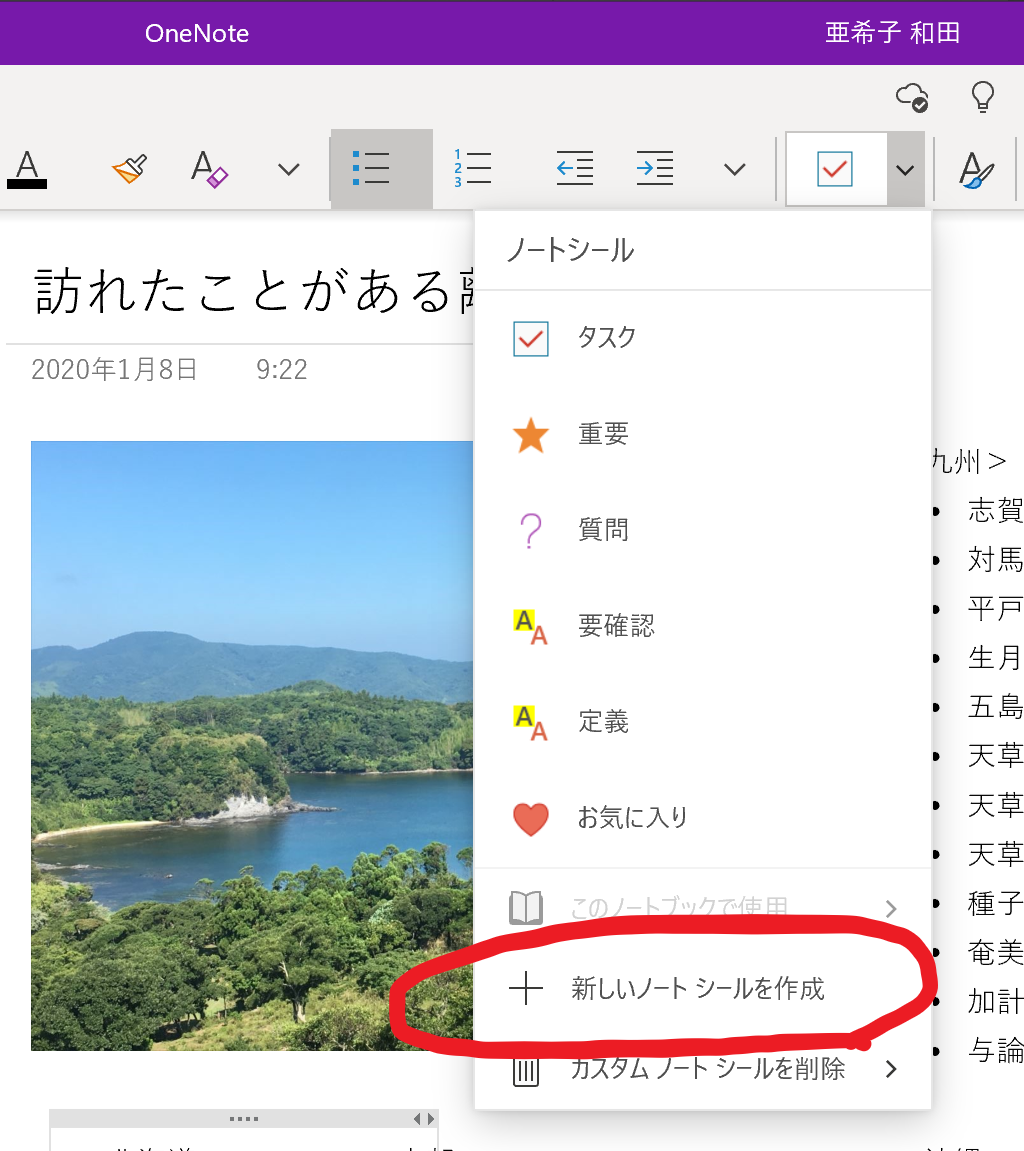This screenshot has width=1024, height=1151.
Task: Click the clear formatting eraser icon
Action: [210, 169]
